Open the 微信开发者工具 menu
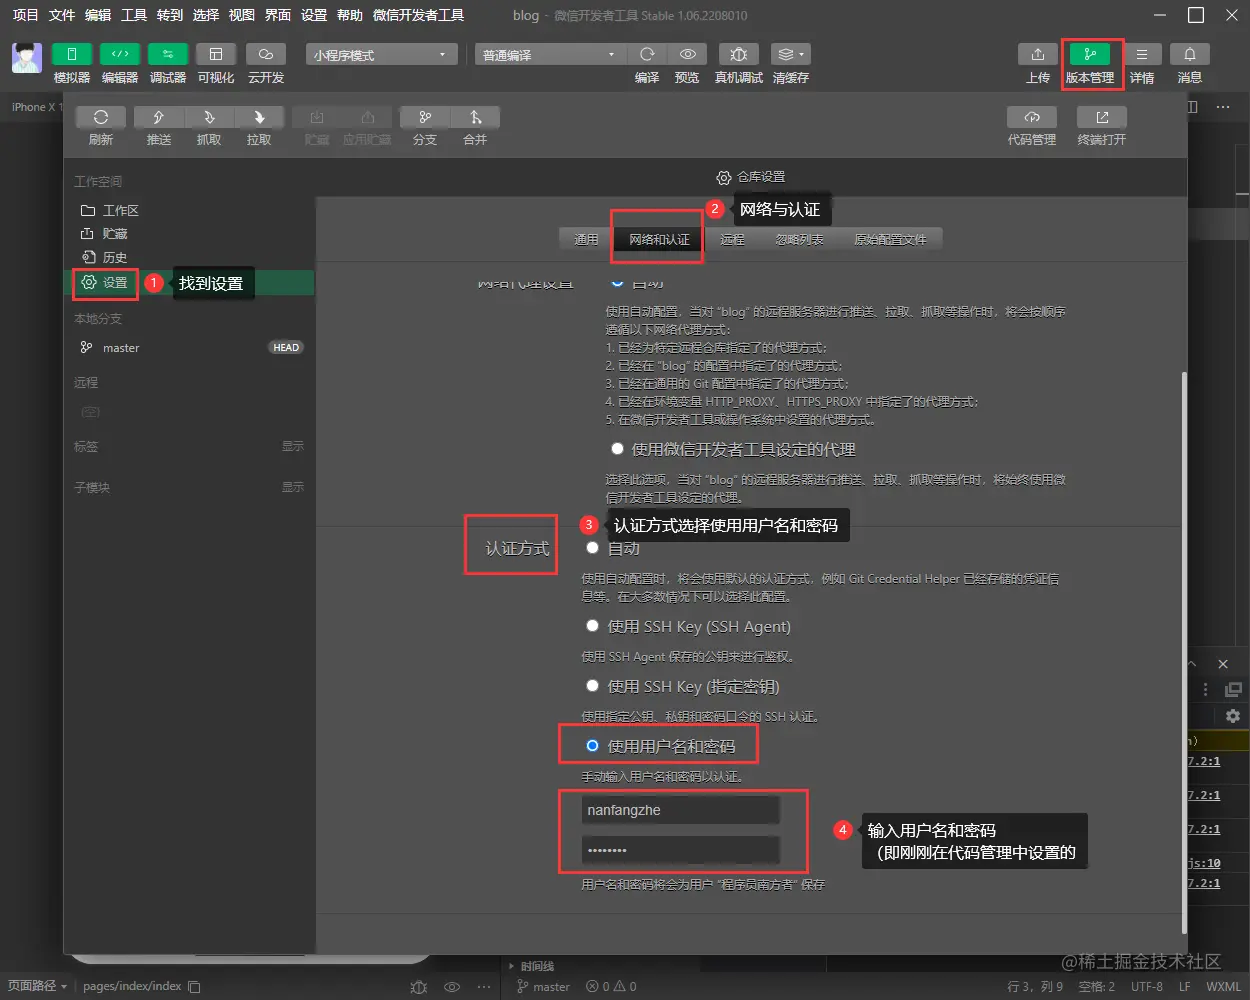 click(418, 15)
